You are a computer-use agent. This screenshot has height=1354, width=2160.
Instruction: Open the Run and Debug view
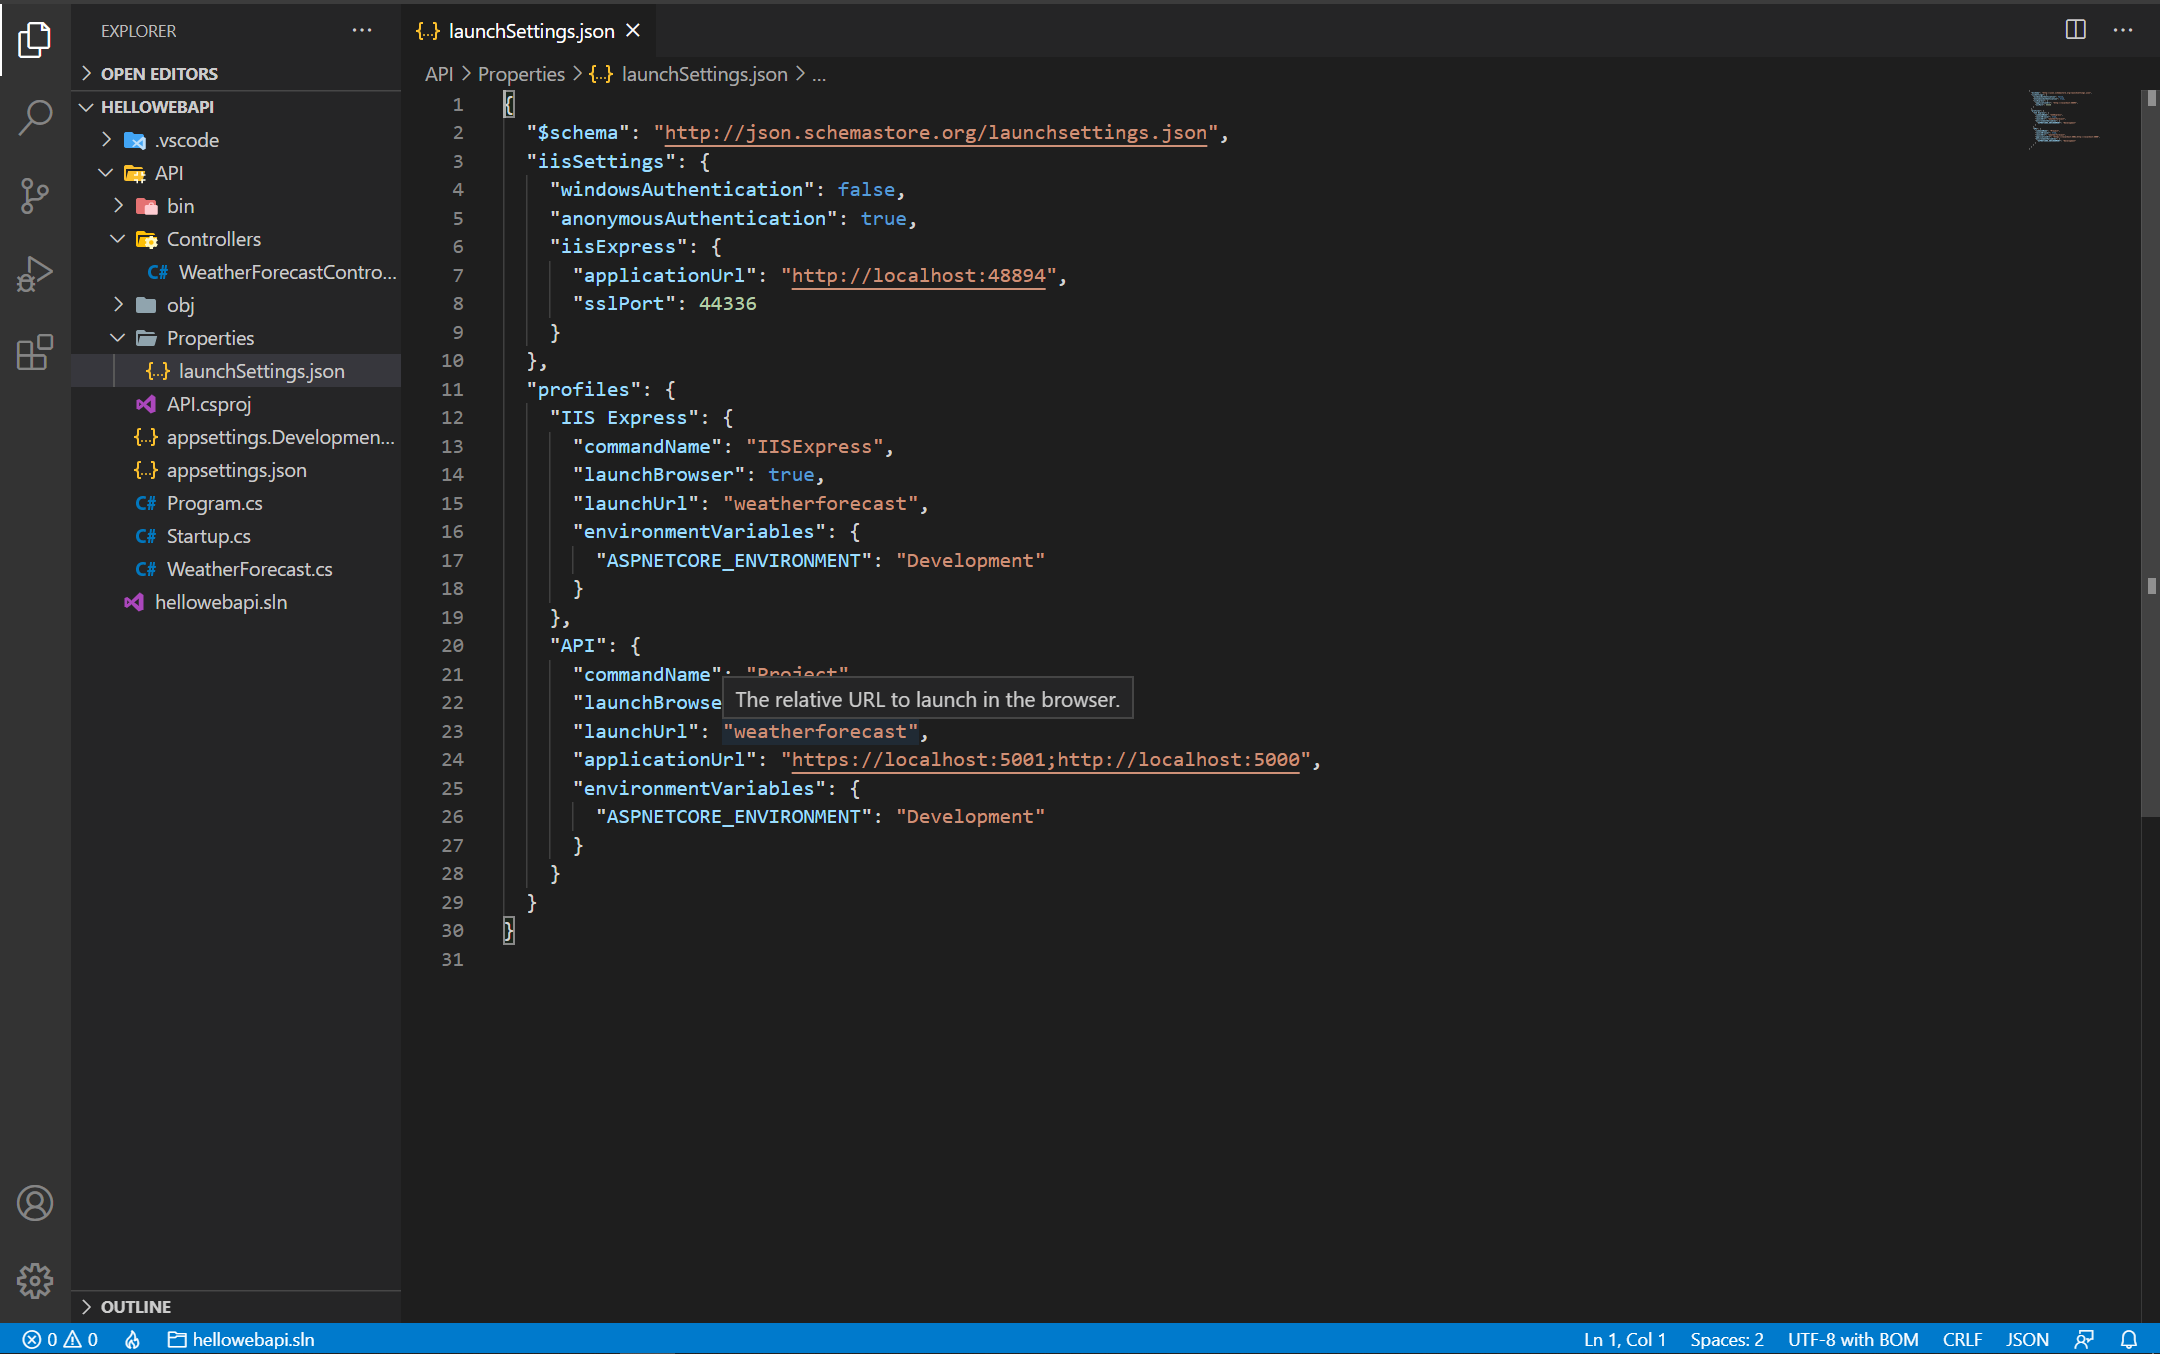point(35,274)
